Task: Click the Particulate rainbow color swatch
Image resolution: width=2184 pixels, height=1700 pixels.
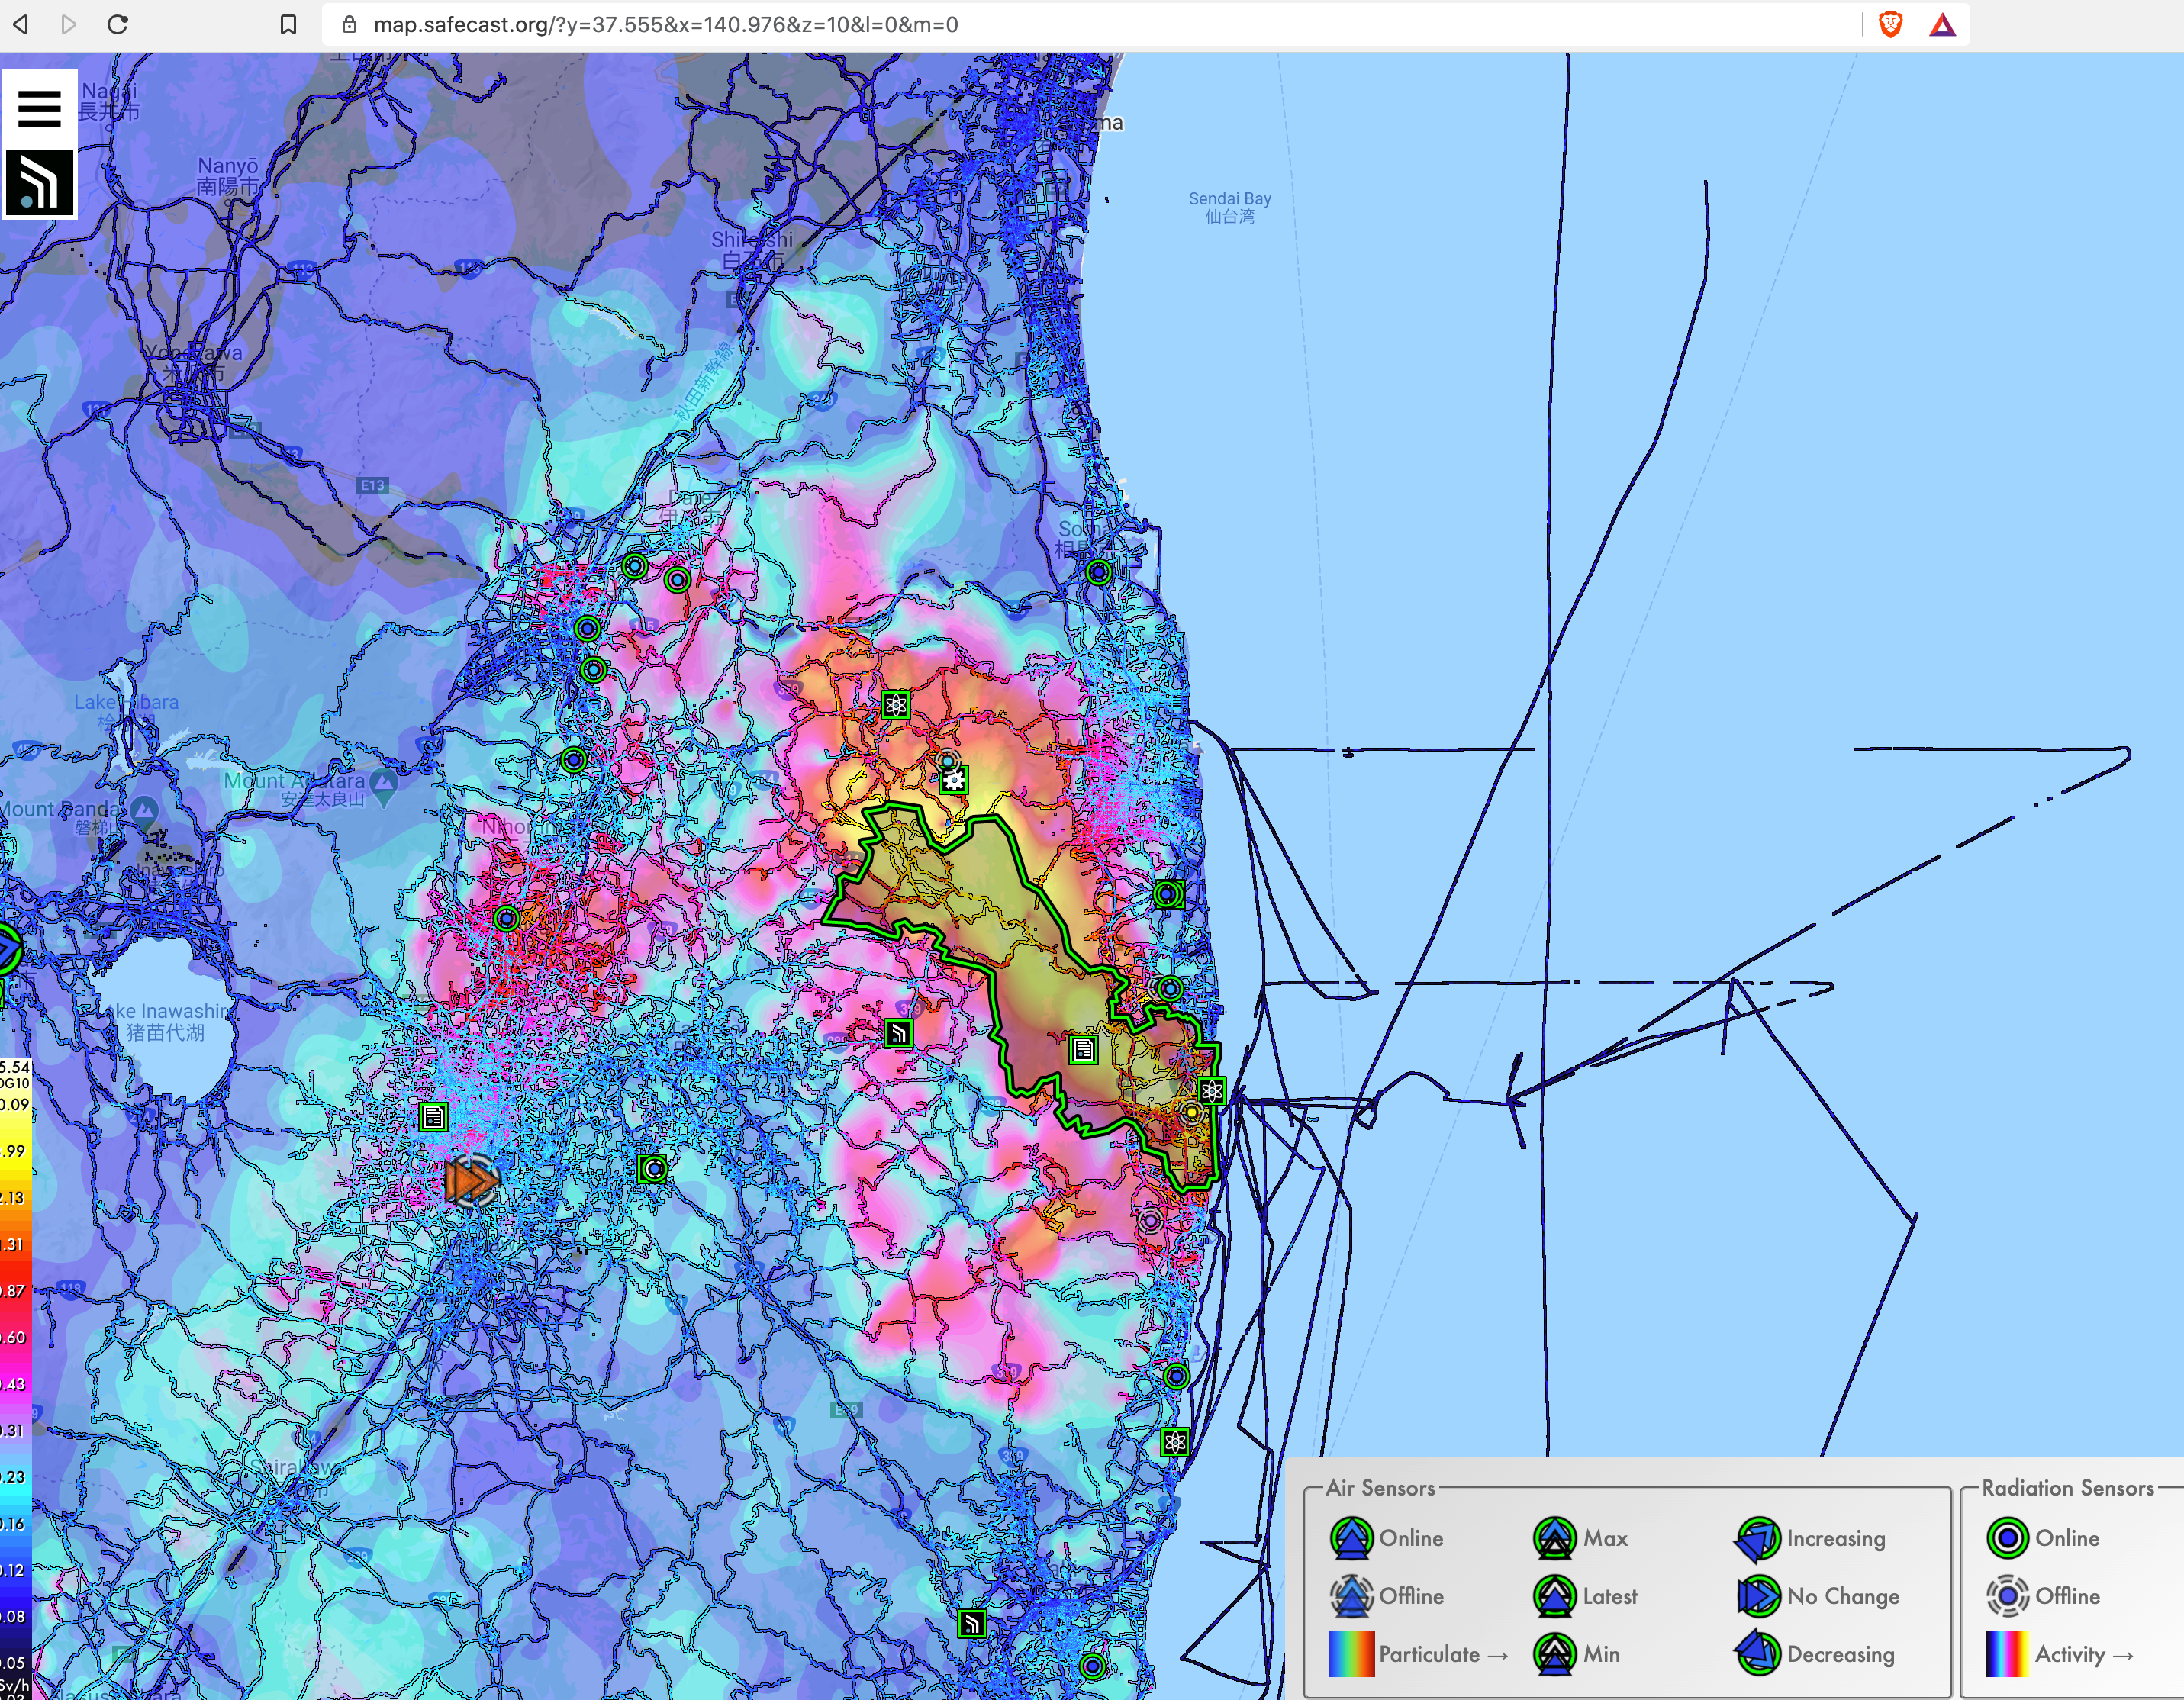Action: point(1351,1654)
